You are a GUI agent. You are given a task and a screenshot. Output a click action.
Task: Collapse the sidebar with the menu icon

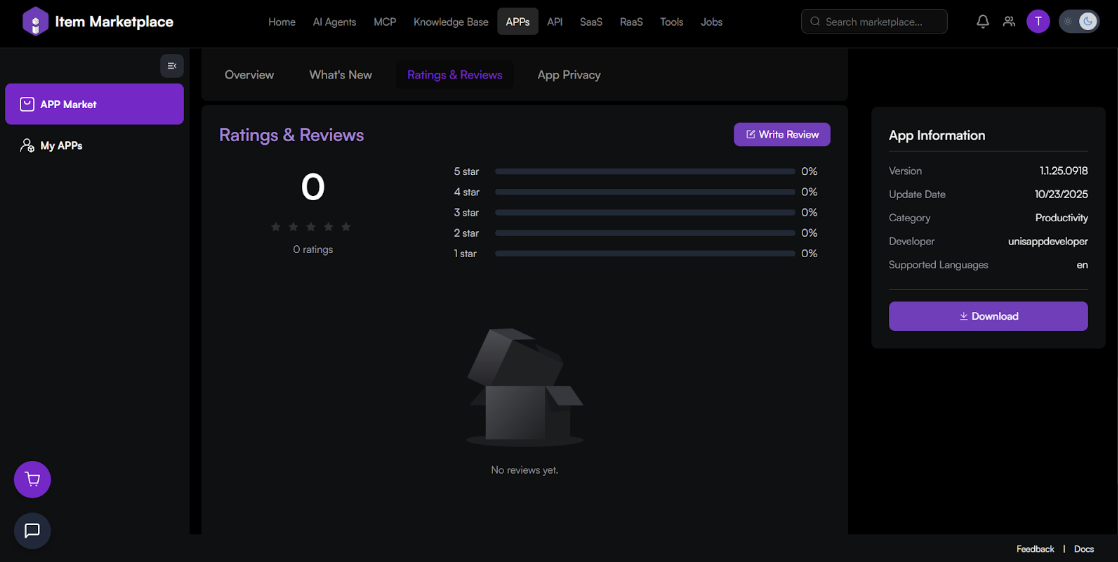[x=172, y=66]
